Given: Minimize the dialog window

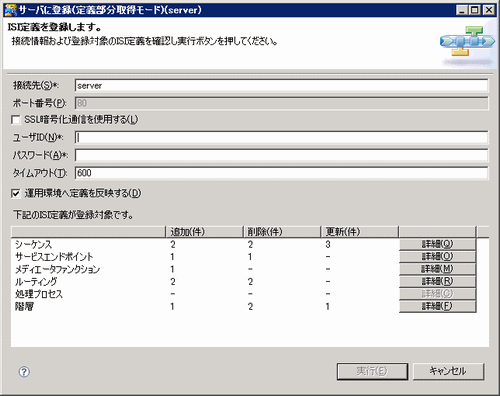Looking at the screenshot, I should tap(462, 10).
